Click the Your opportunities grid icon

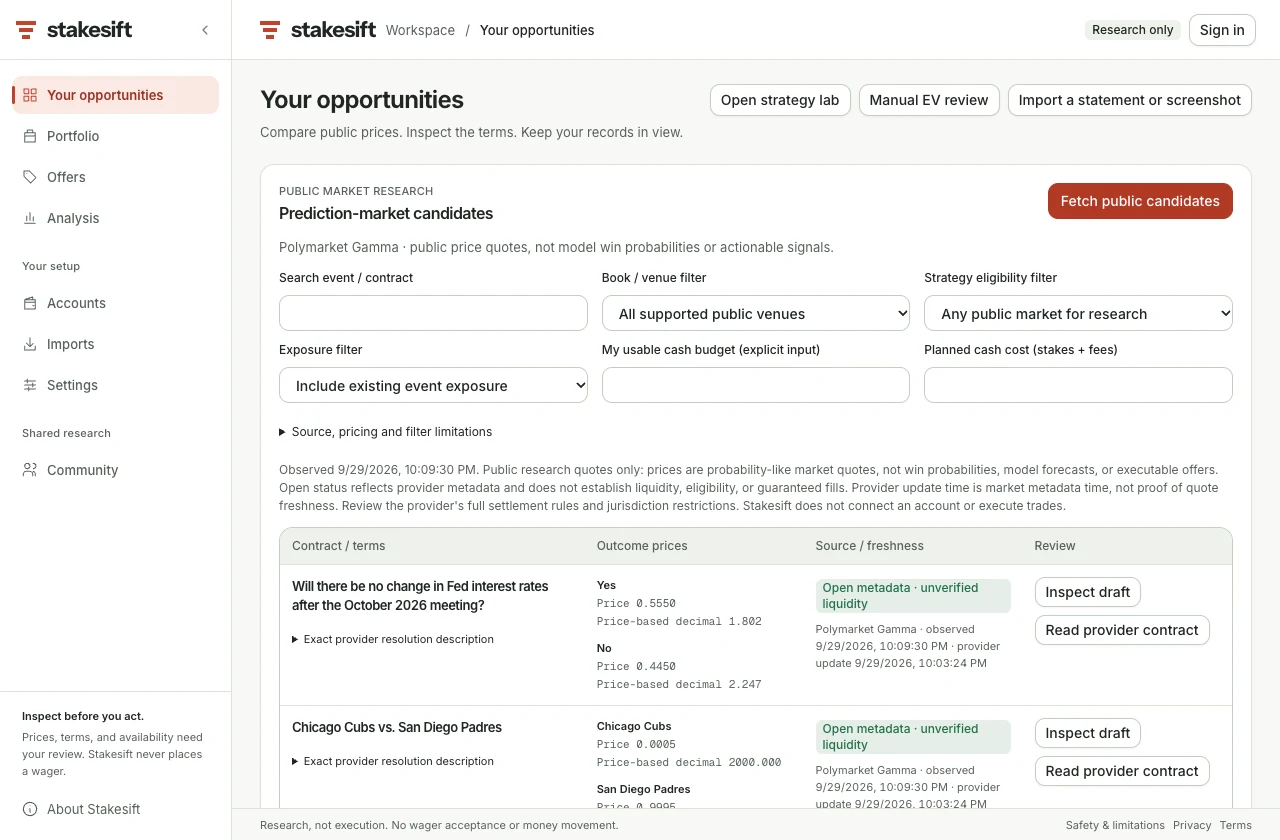(30, 95)
